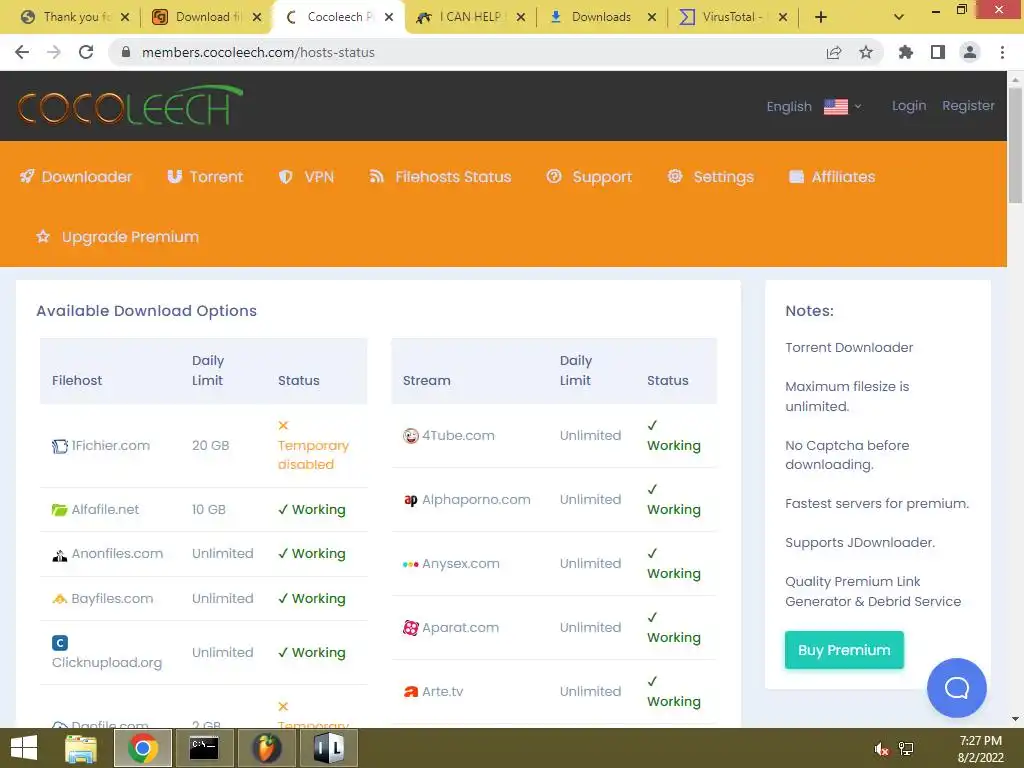The image size is (1024, 768).
Task: Open the Torrent page
Action: coord(205,177)
